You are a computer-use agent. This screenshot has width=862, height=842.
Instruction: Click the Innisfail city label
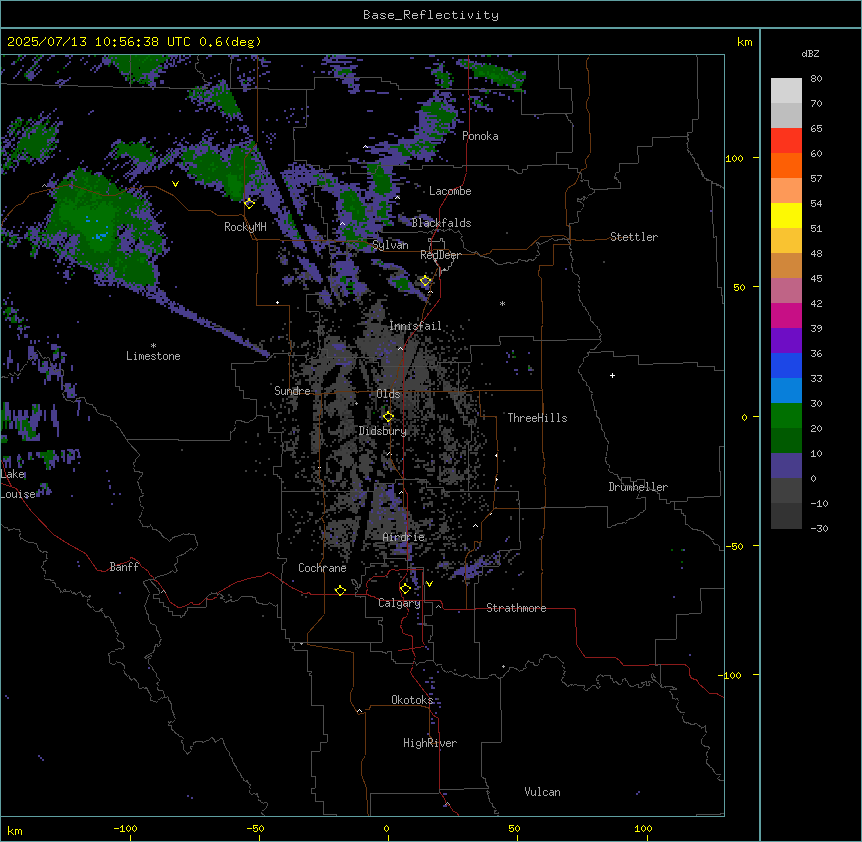pyautogui.click(x=415, y=326)
